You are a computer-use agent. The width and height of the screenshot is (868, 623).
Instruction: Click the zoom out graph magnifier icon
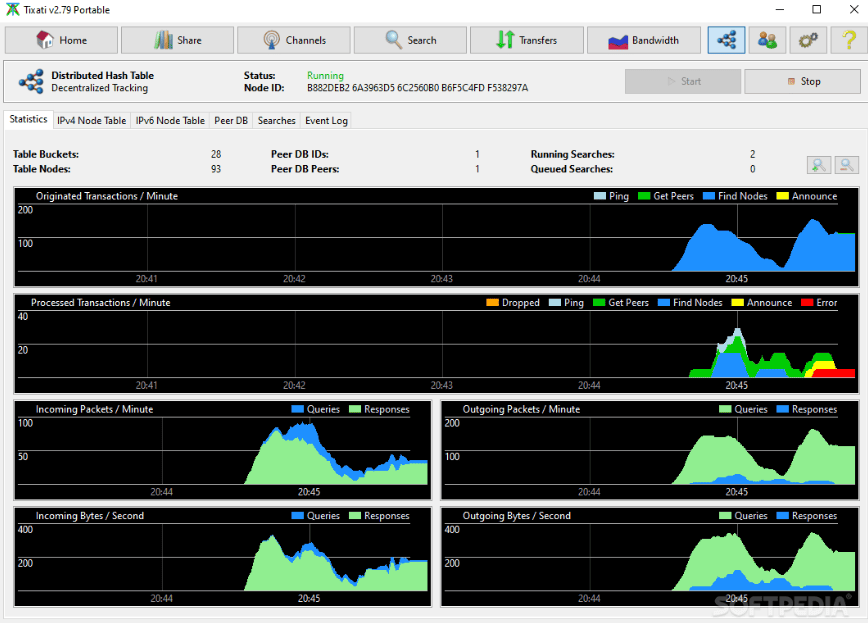point(846,164)
